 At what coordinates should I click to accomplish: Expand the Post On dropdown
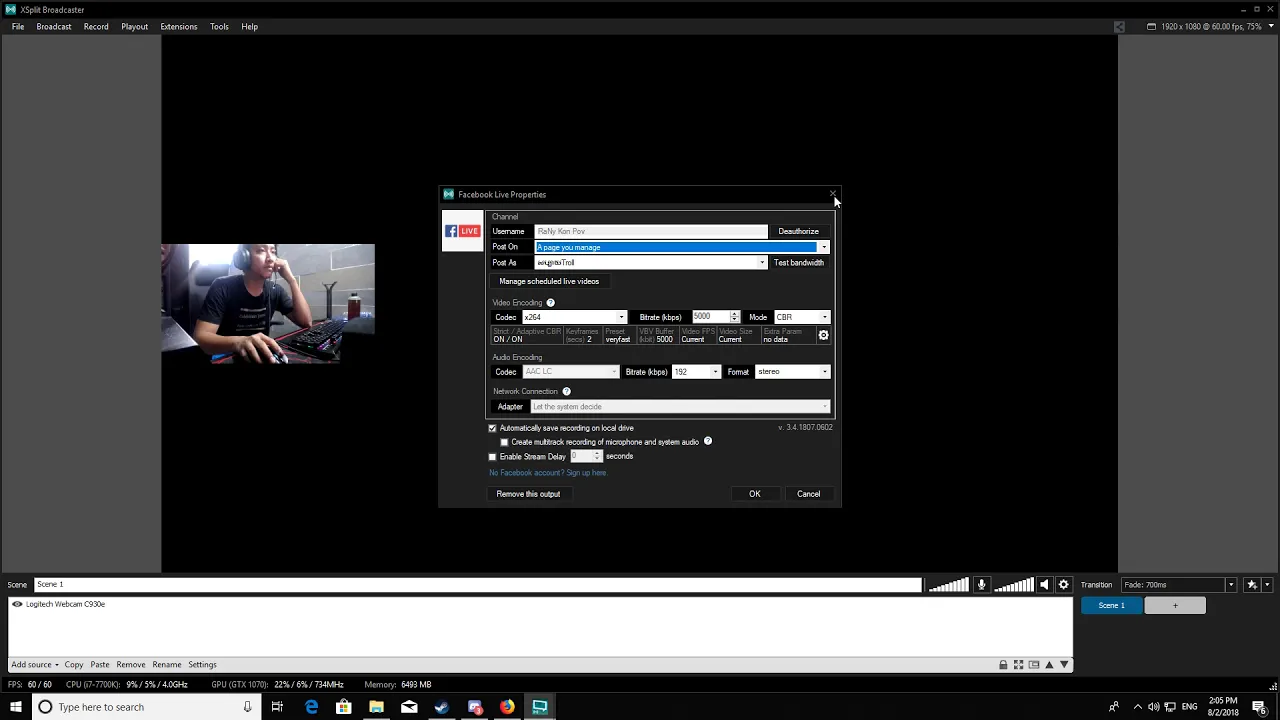tap(823, 247)
